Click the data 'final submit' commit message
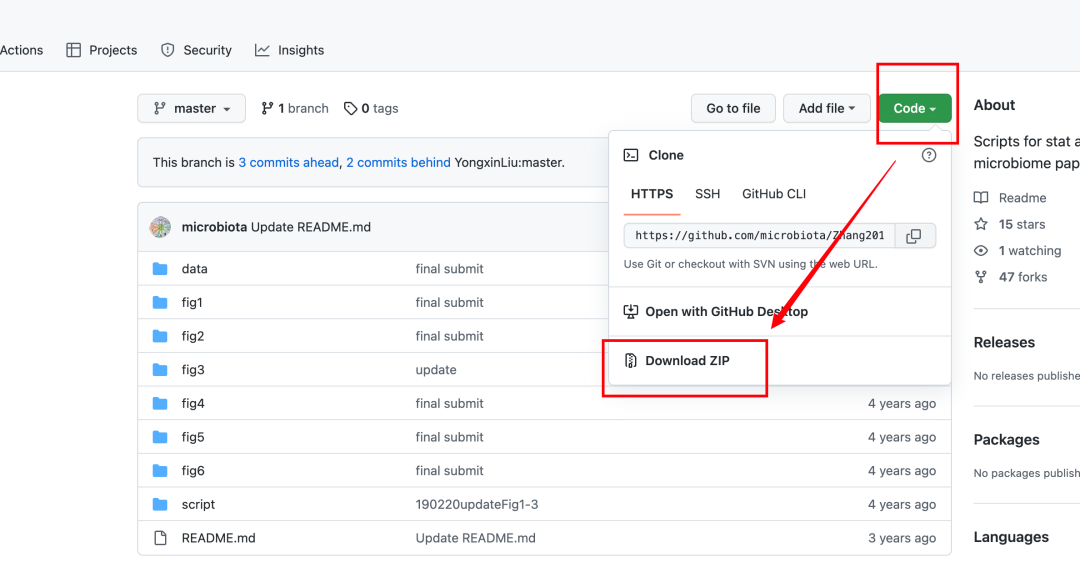The width and height of the screenshot is (1080, 562). click(449, 269)
